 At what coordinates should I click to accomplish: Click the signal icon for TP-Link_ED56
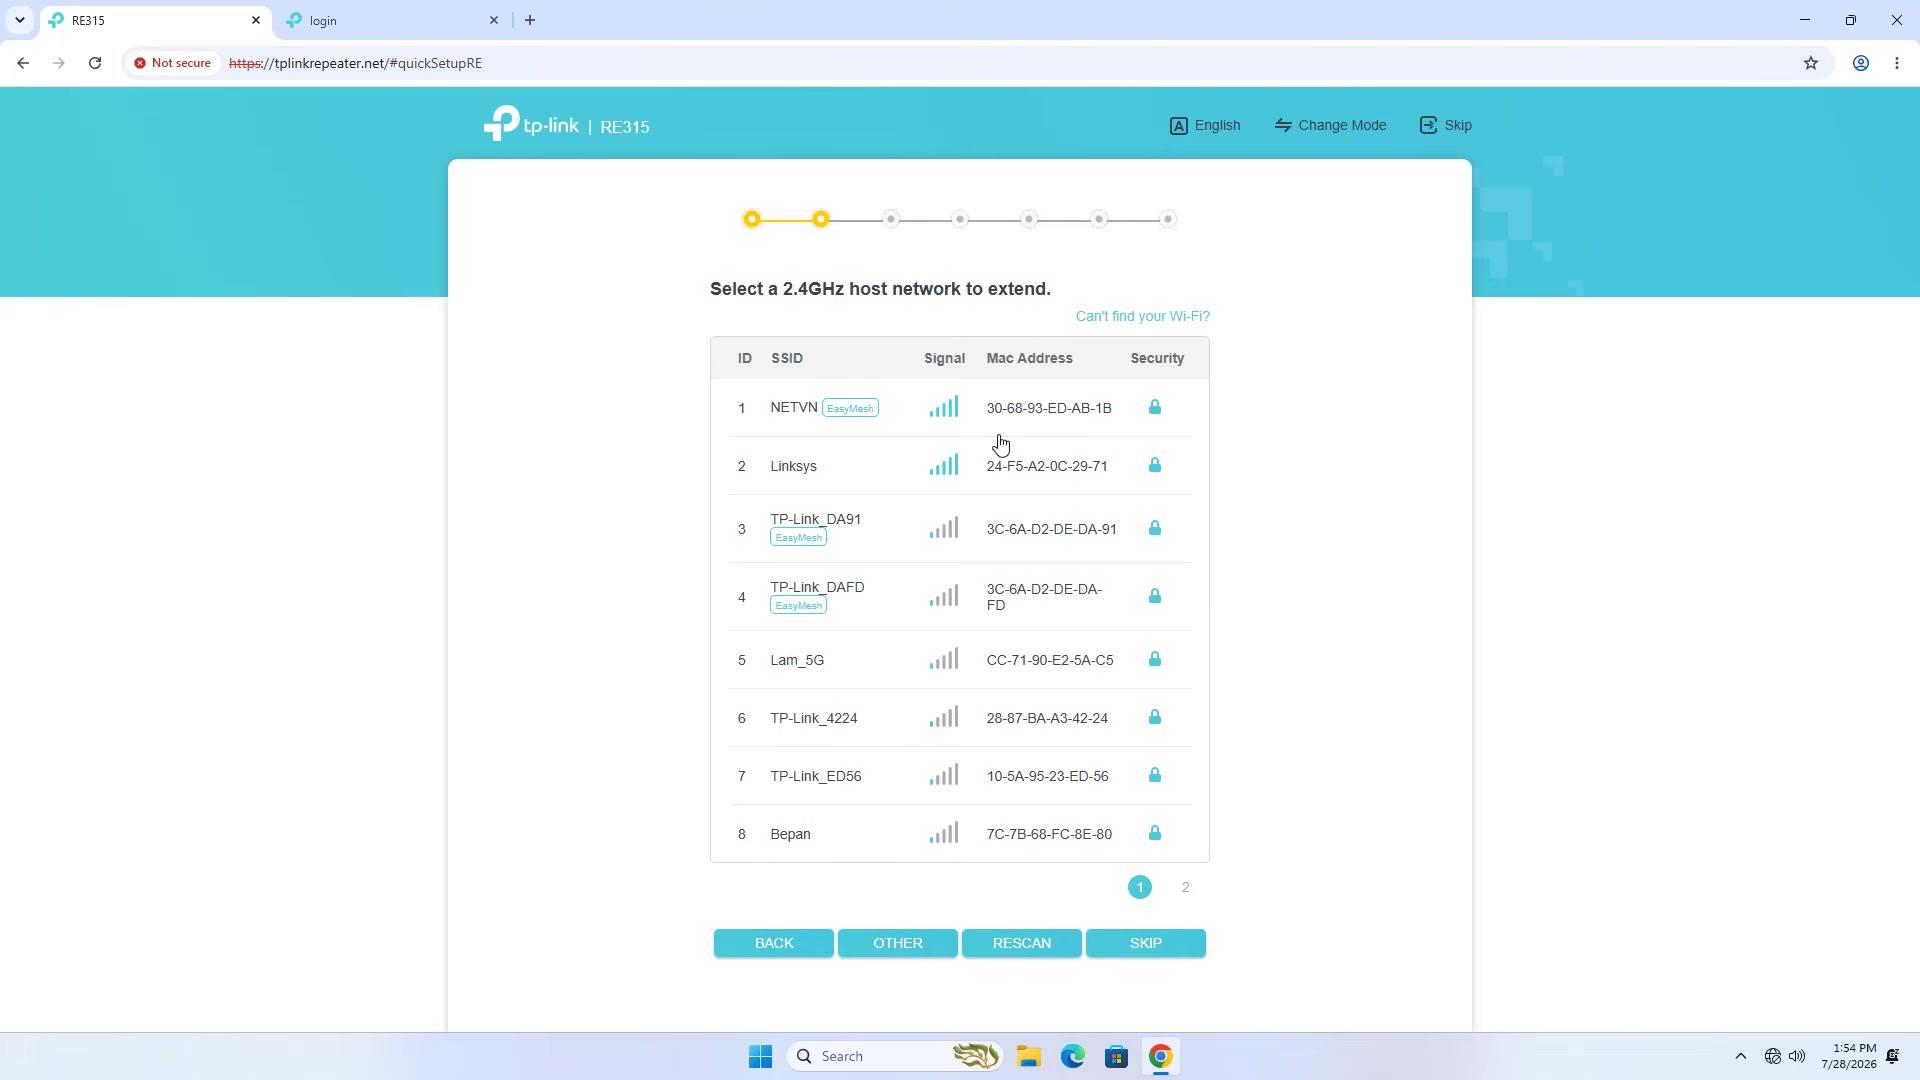tap(944, 775)
